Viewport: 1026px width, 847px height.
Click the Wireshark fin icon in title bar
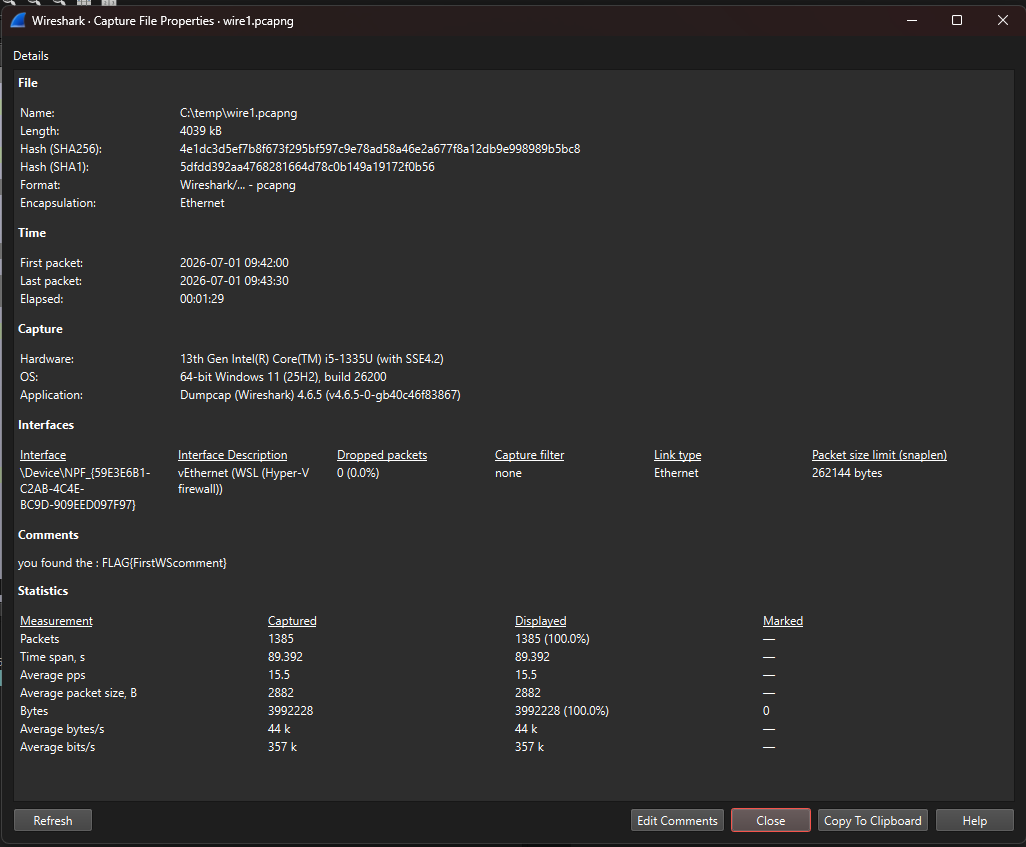[x=18, y=20]
